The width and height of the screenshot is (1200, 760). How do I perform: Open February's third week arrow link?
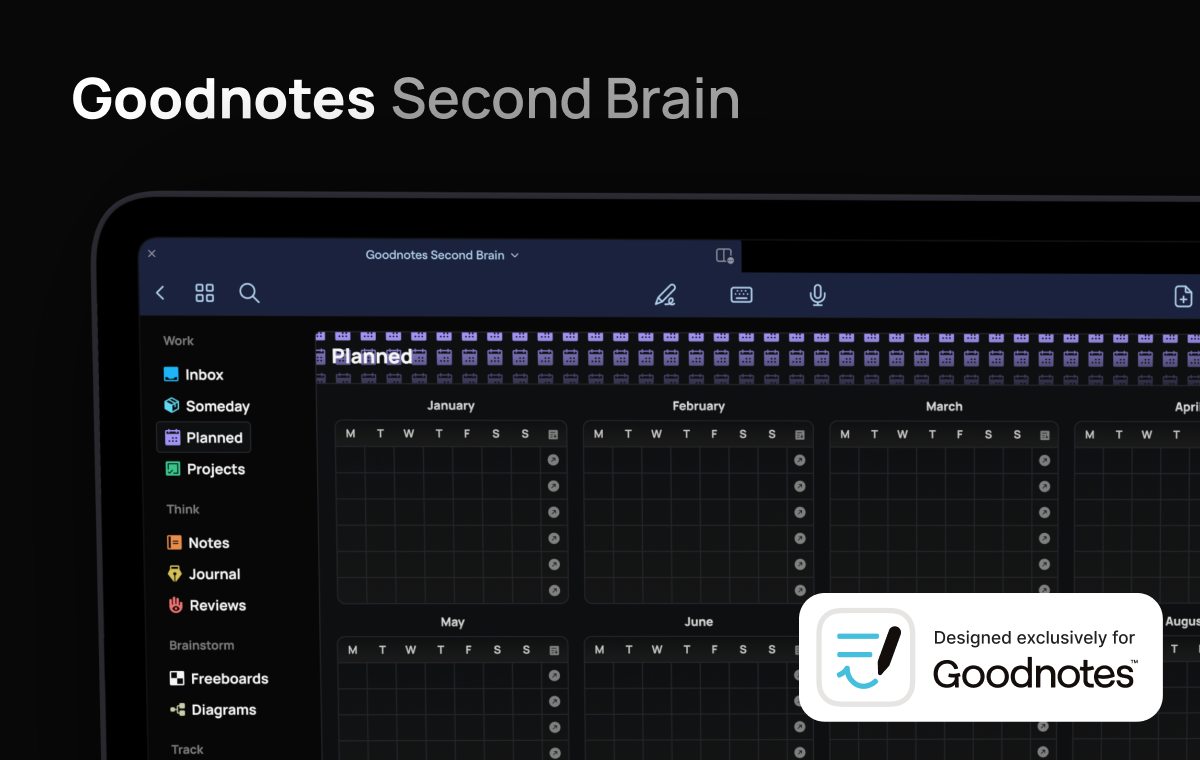tap(799, 513)
